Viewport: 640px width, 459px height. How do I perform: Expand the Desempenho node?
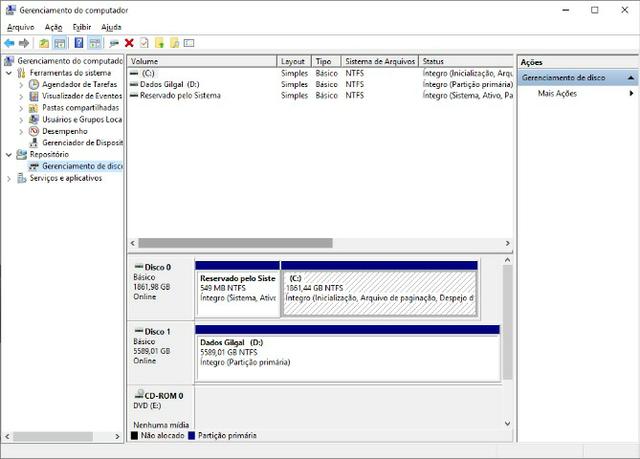click(x=21, y=132)
